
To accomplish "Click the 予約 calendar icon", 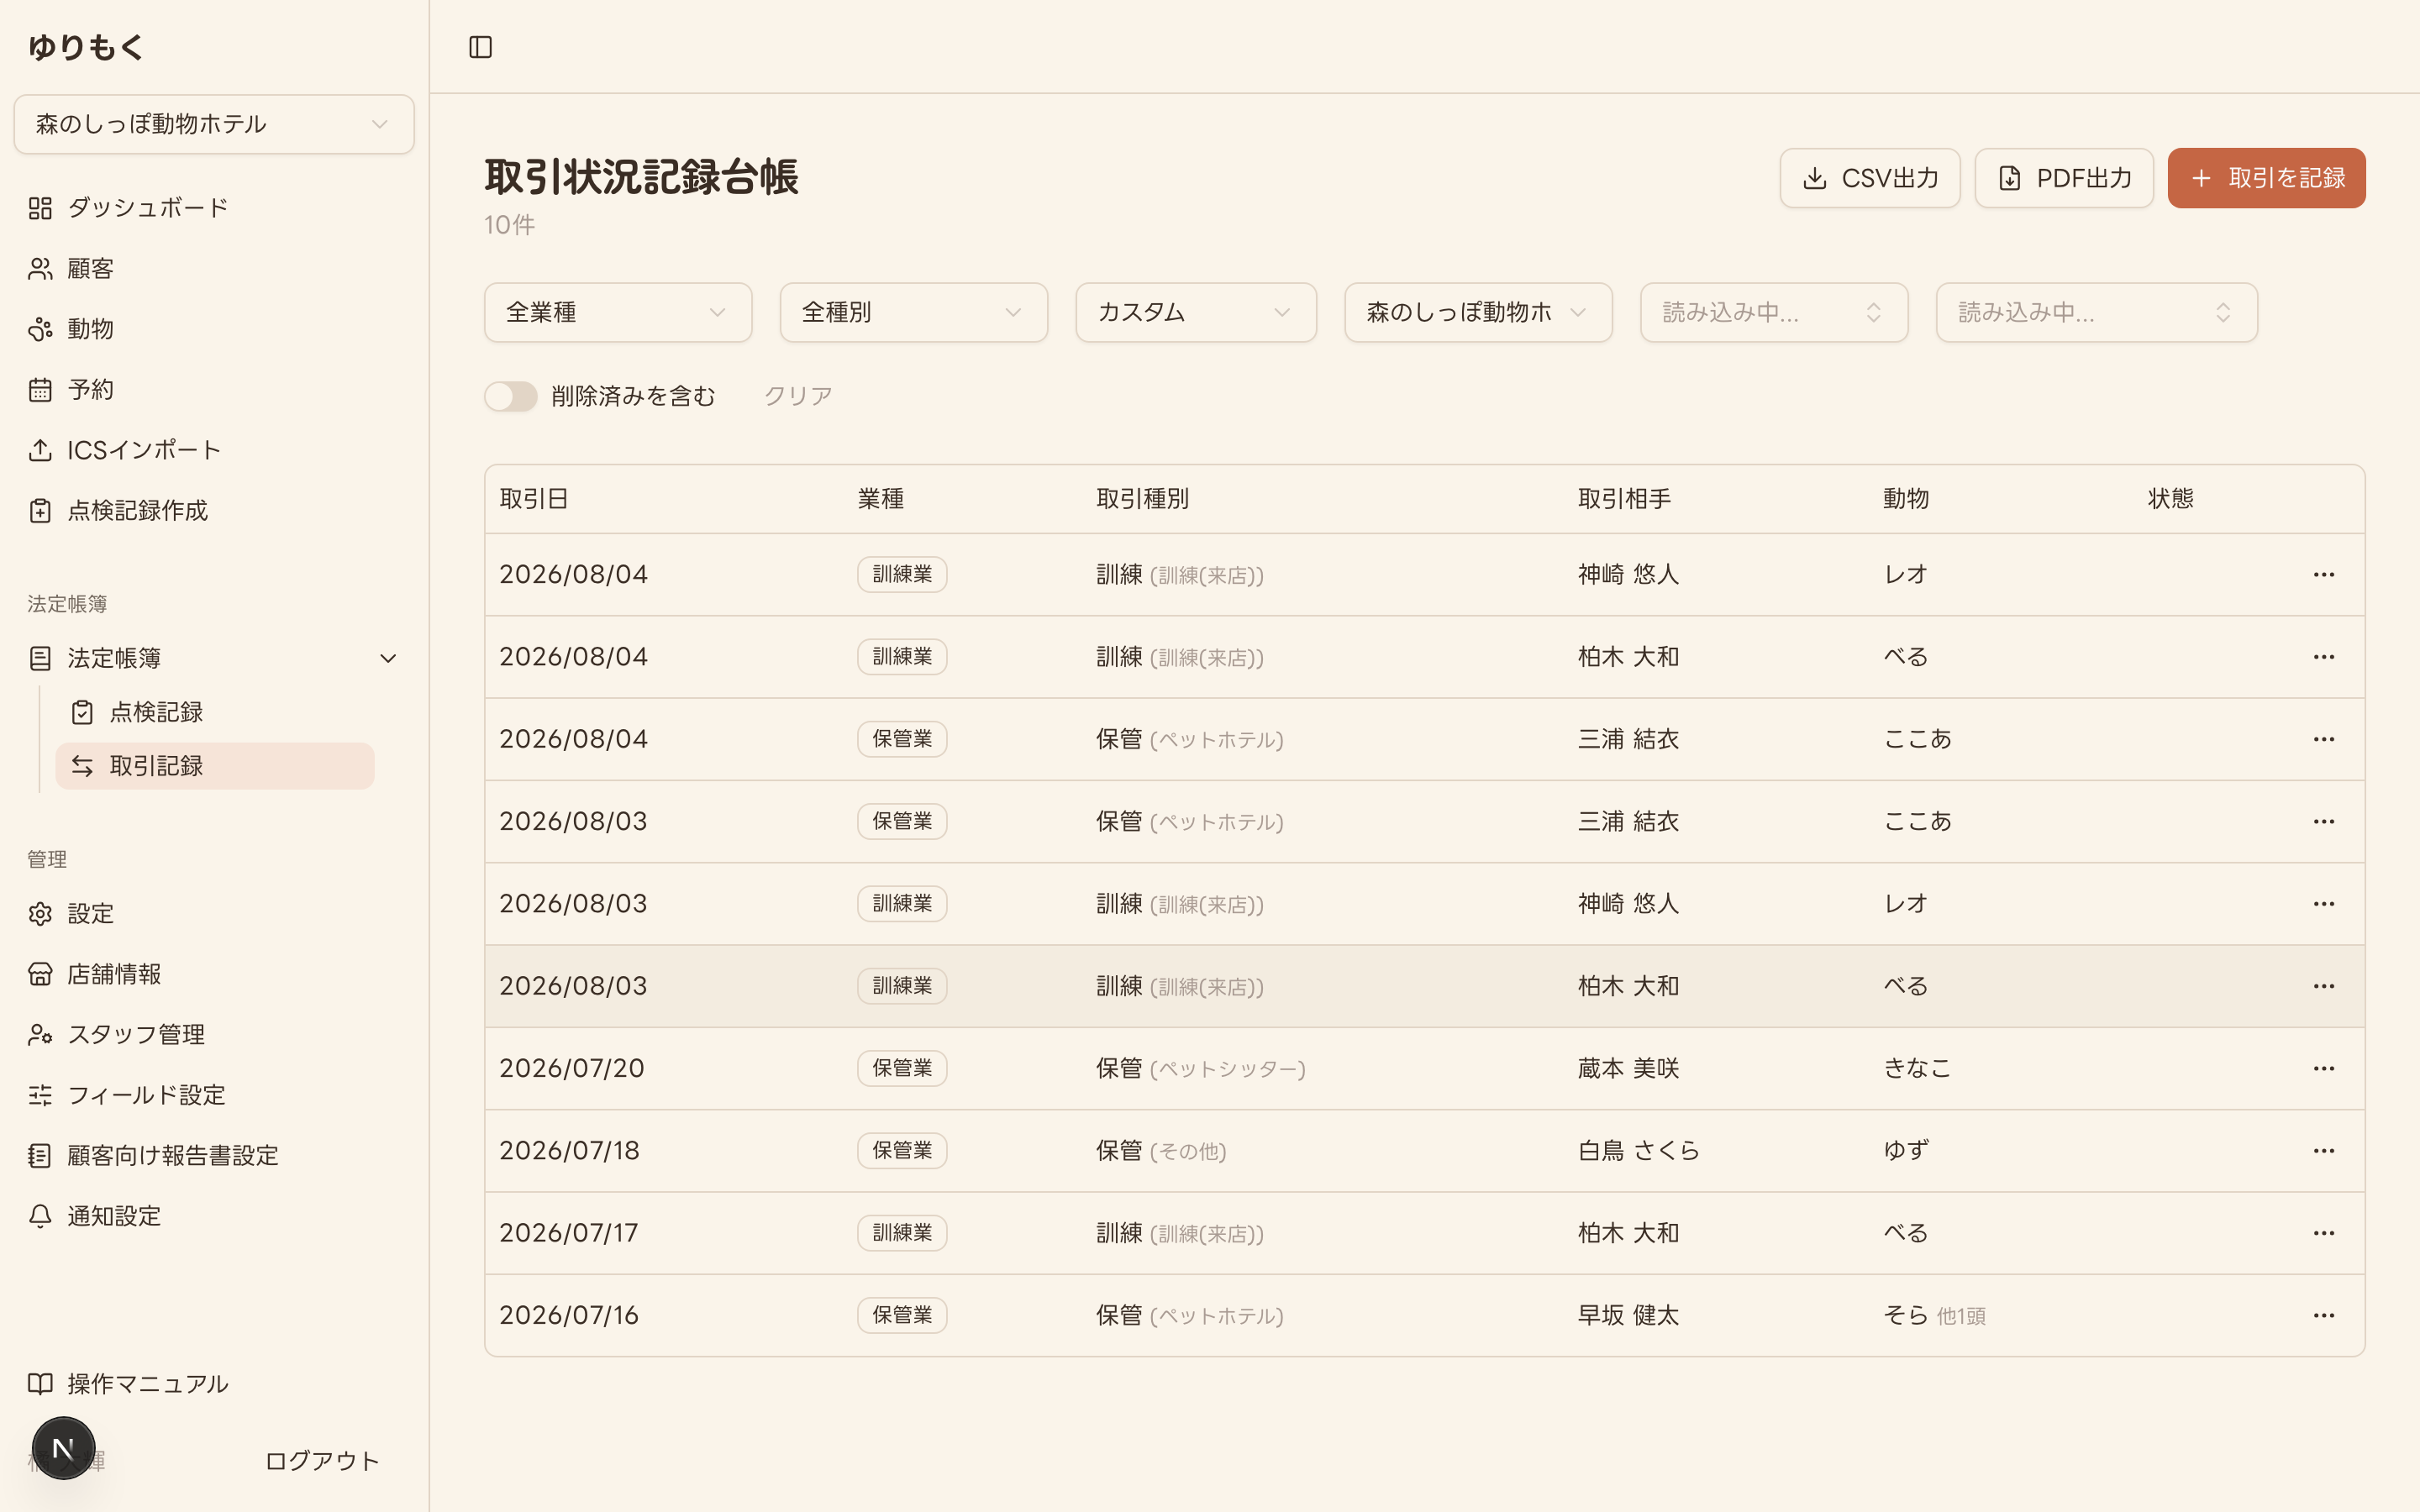I will (40, 390).
